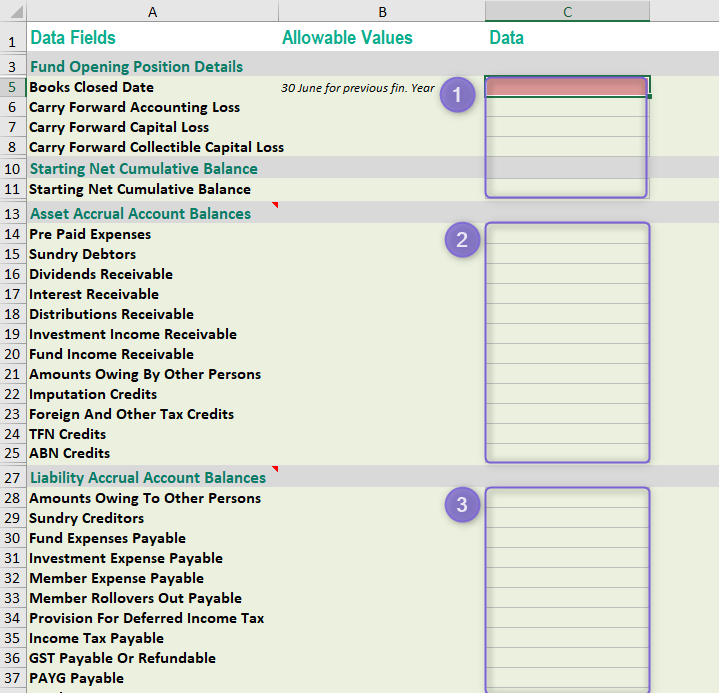
Task: Select column B header
Action: pyautogui.click(x=382, y=11)
